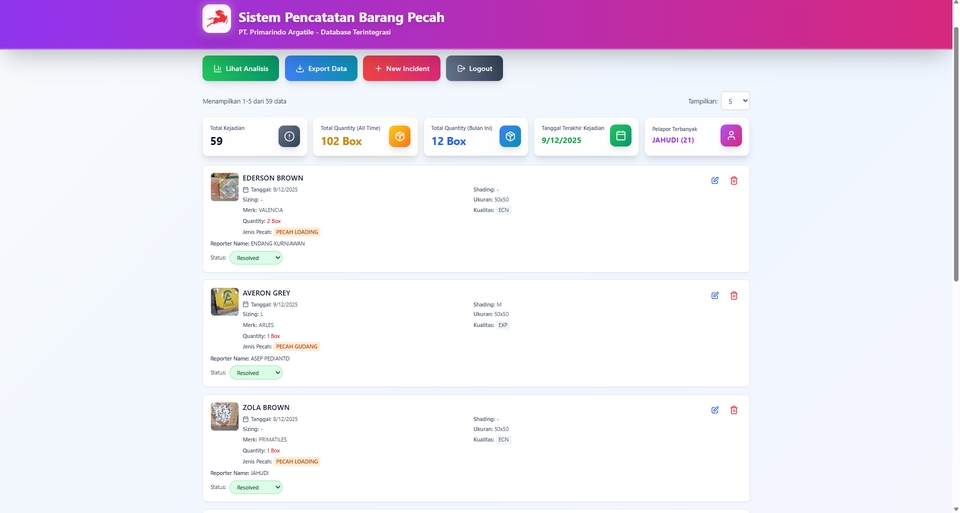Click trash icon for ZOLA BROWN

(734, 410)
